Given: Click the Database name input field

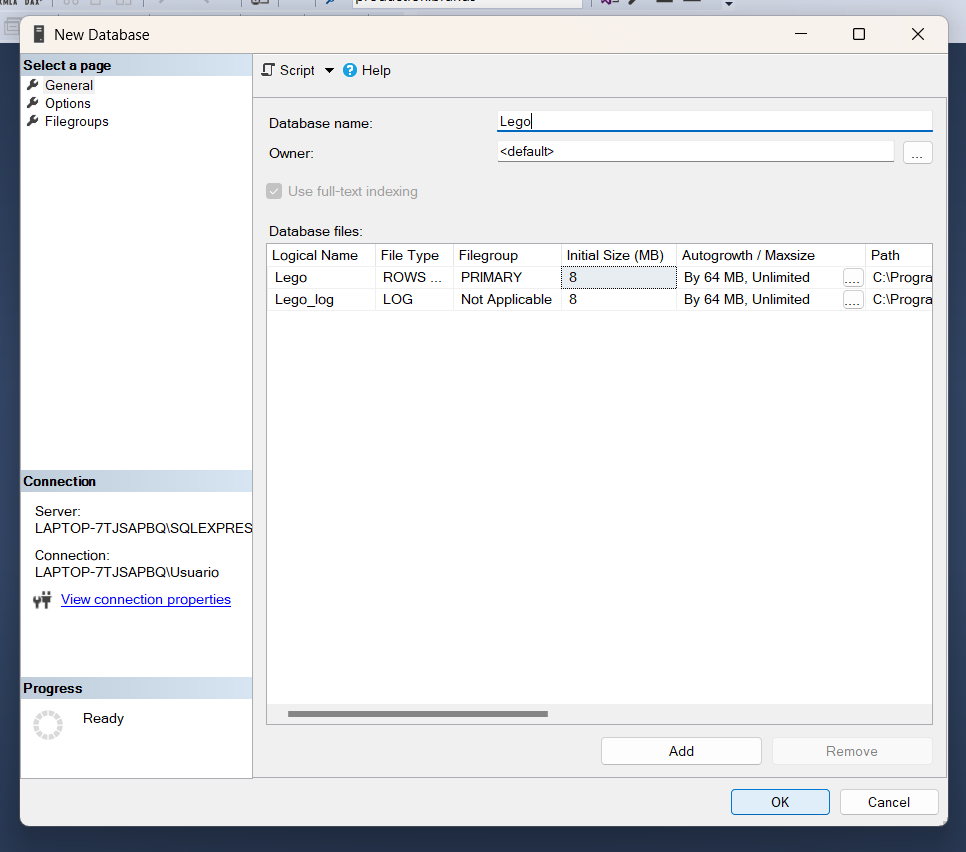Looking at the screenshot, I should [714, 122].
